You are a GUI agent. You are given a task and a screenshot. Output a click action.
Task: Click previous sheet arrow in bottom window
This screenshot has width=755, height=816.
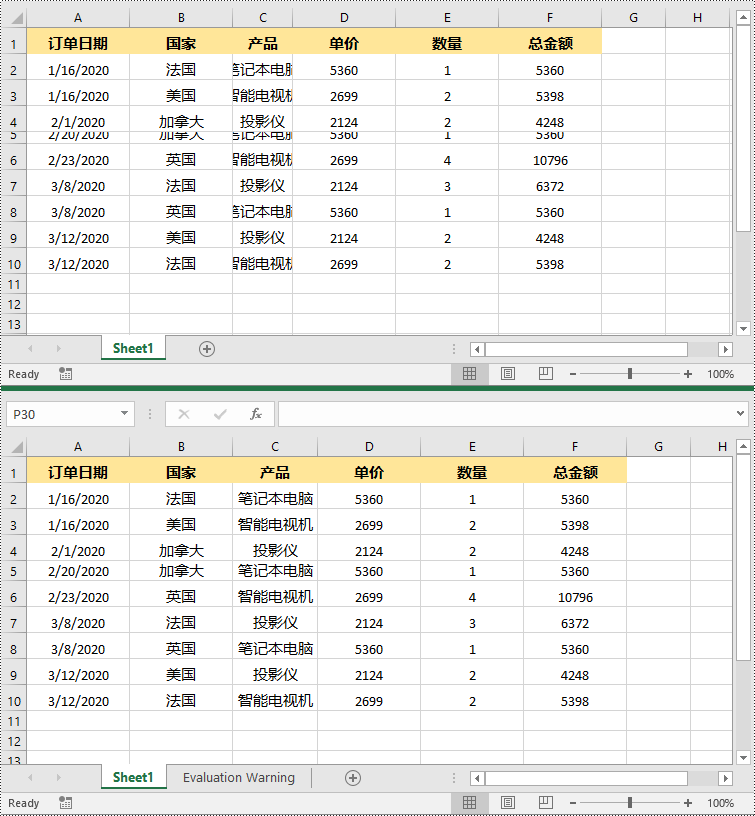[30, 777]
